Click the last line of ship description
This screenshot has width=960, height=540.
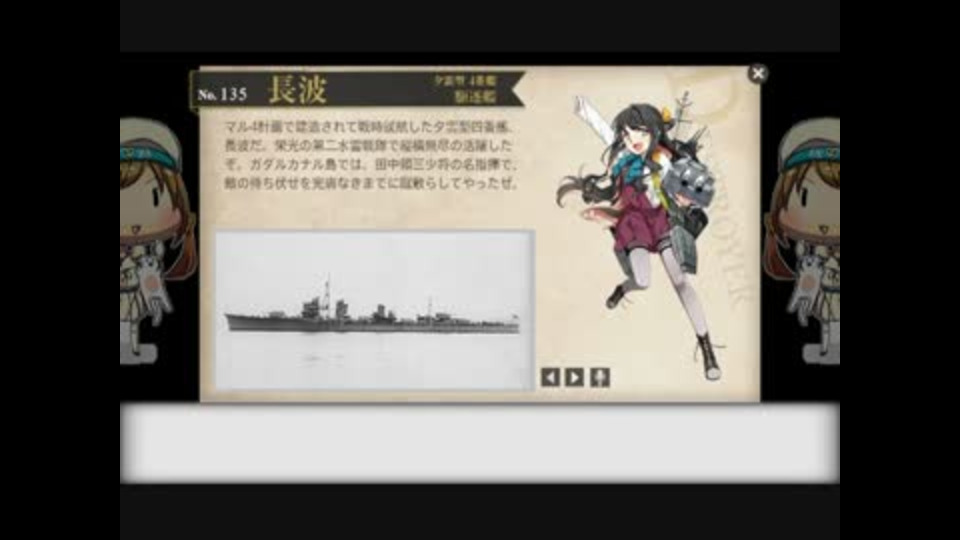(x=372, y=182)
